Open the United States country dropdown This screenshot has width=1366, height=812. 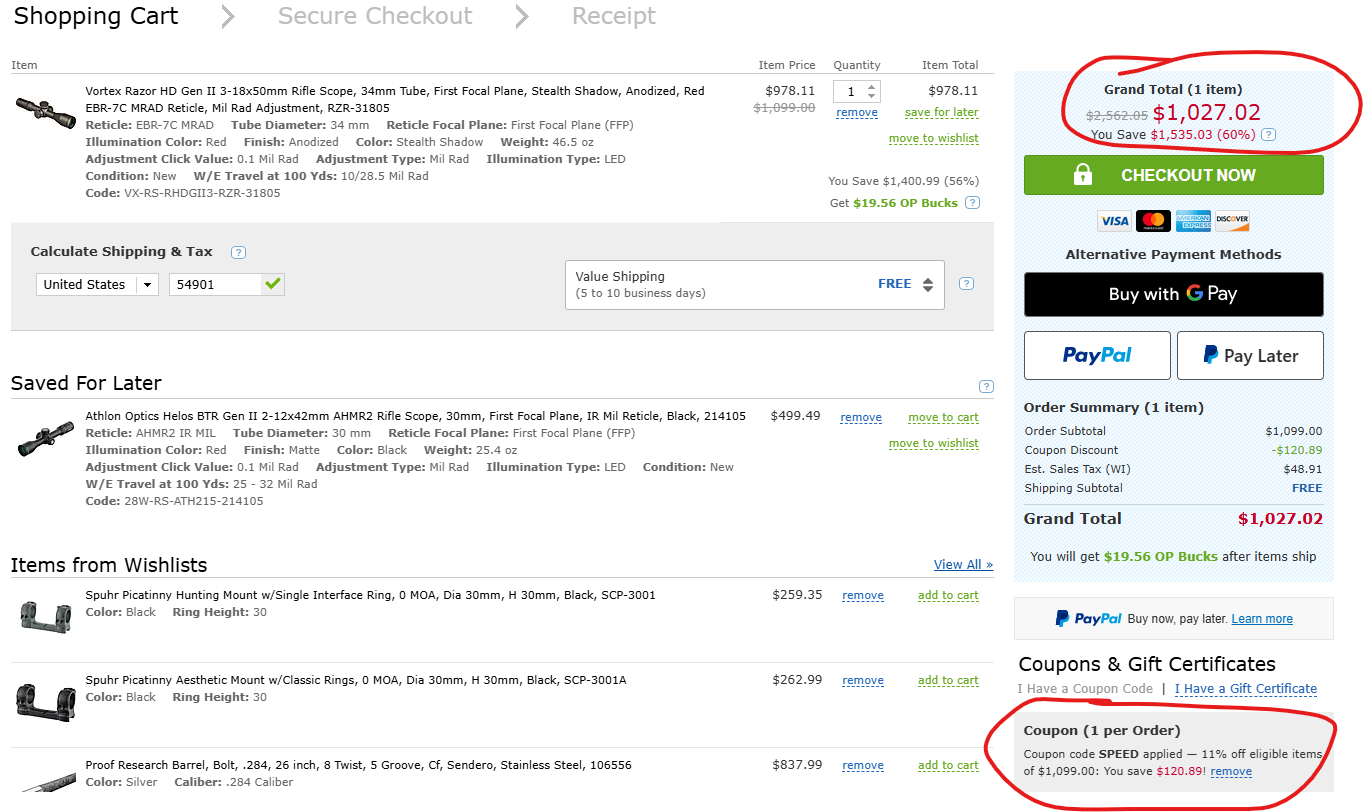[x=98, y=284]
